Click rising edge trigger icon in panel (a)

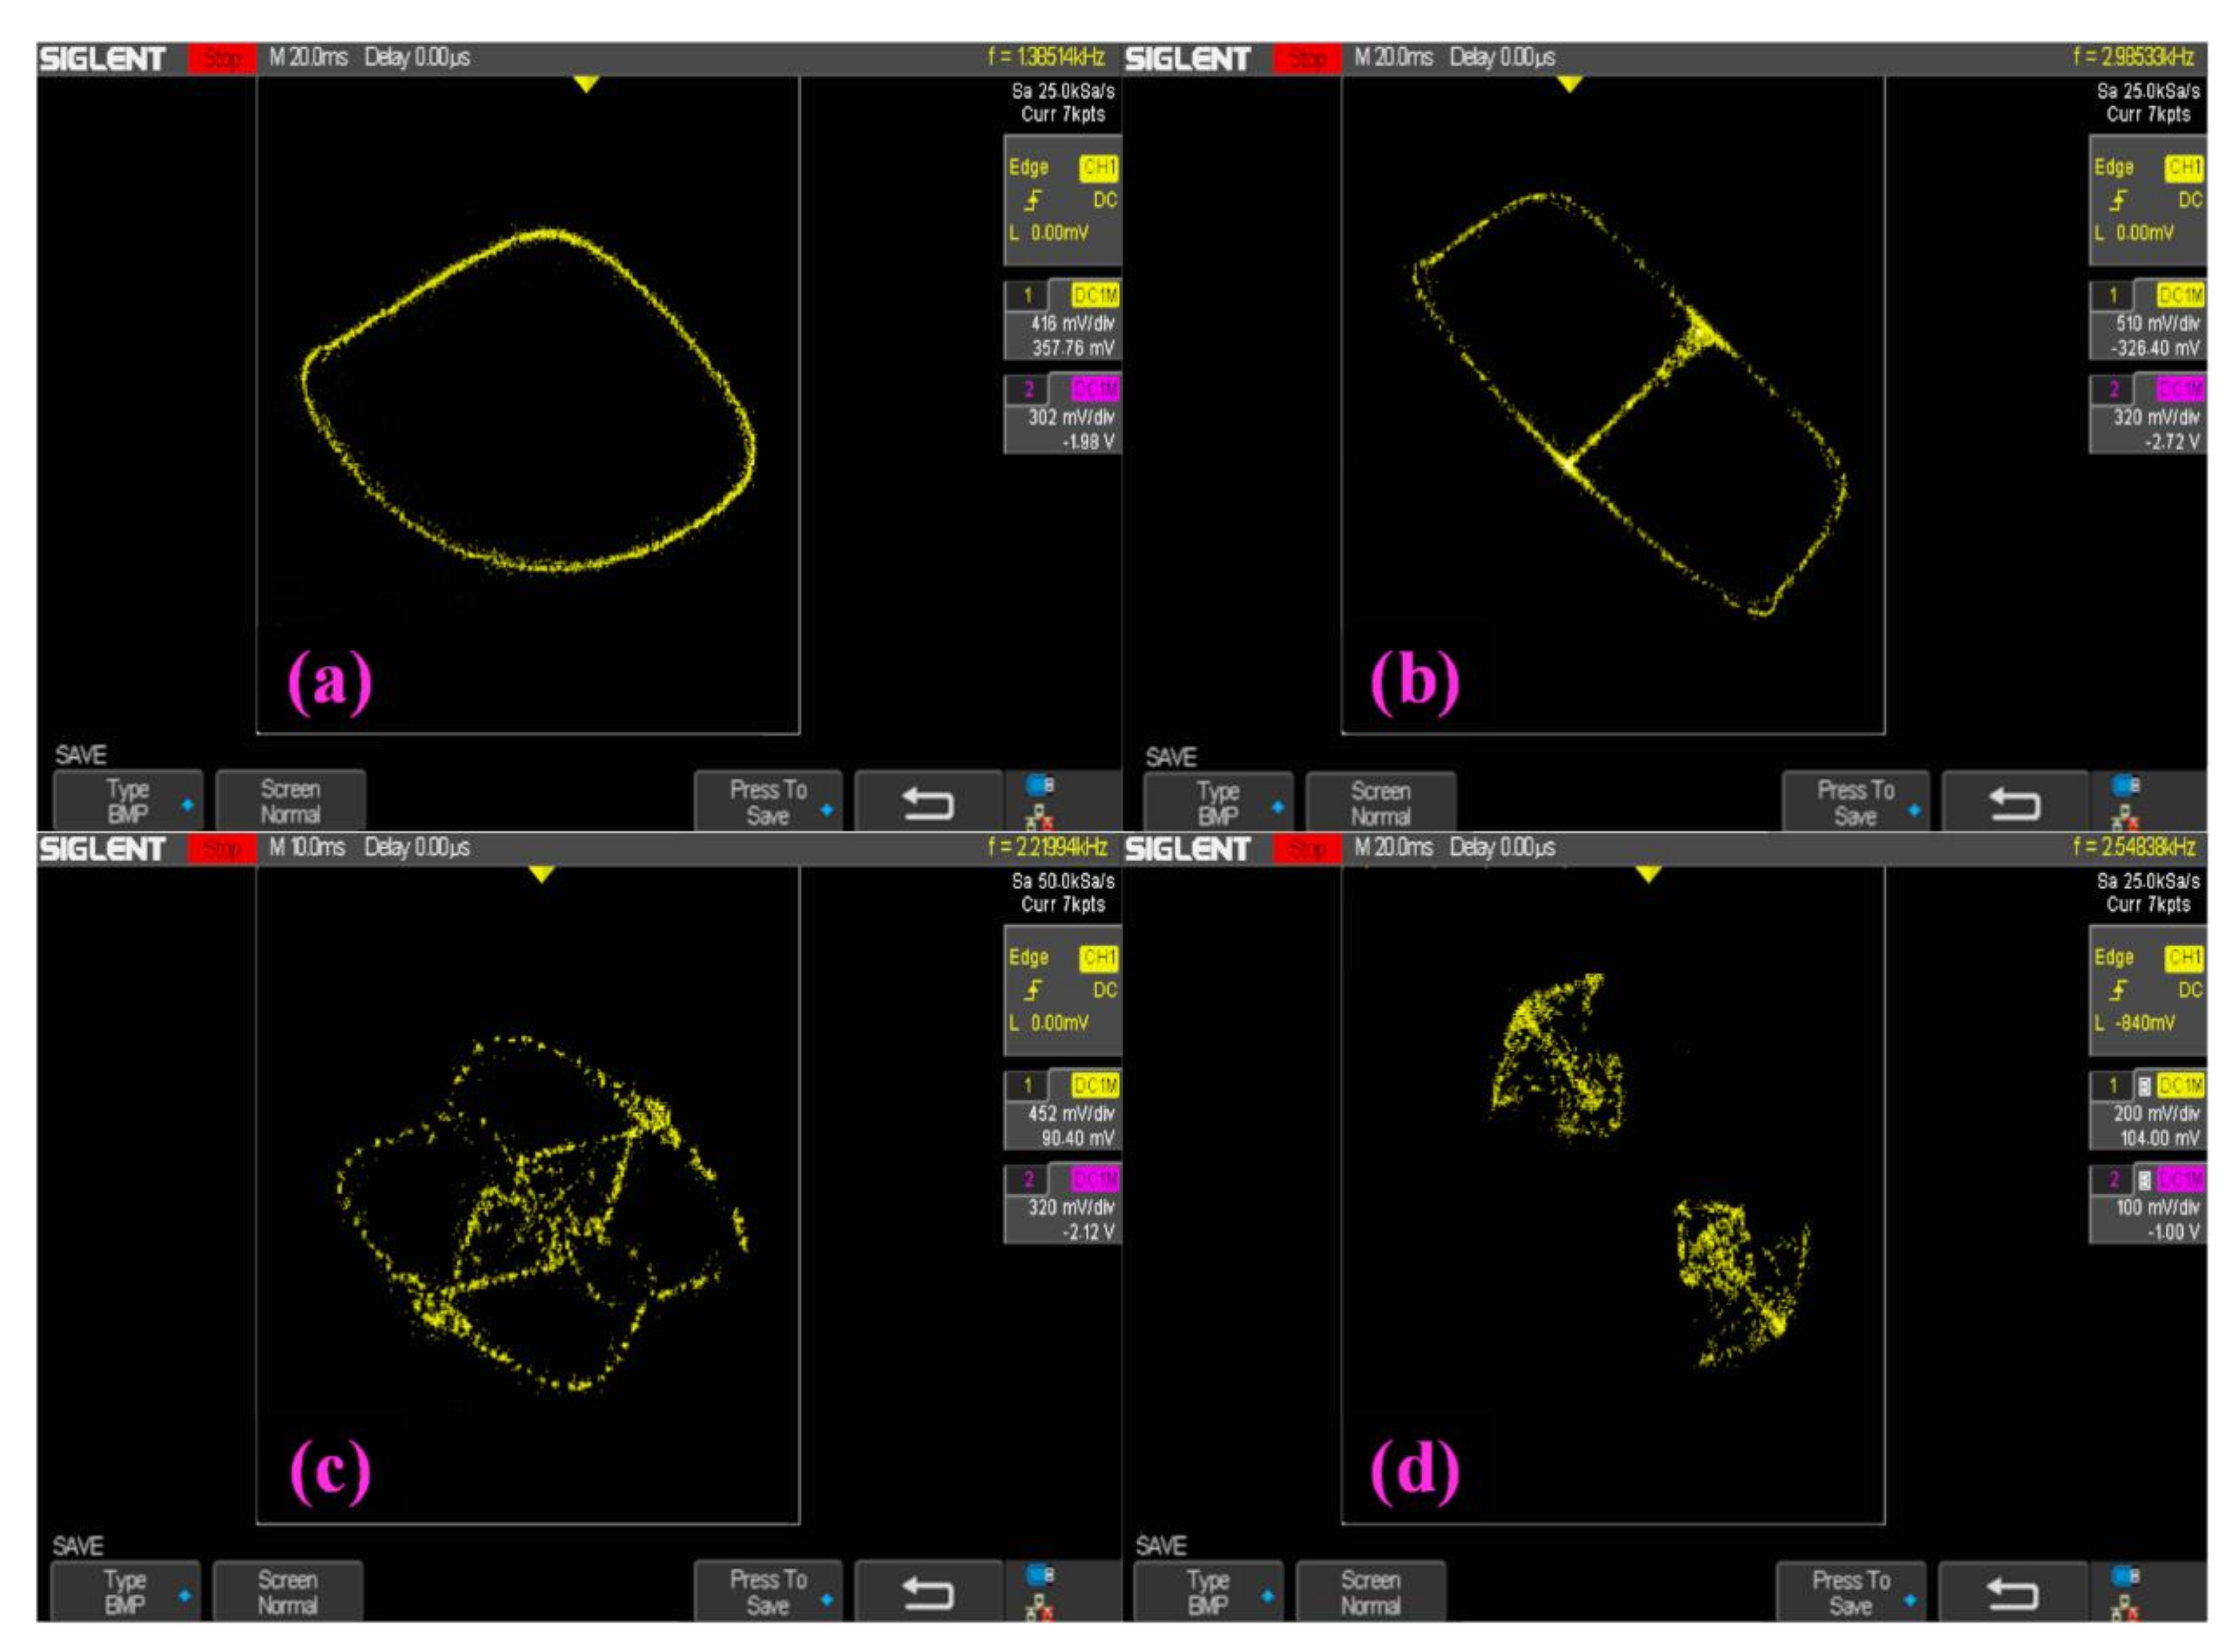(x=1033, y=201)
